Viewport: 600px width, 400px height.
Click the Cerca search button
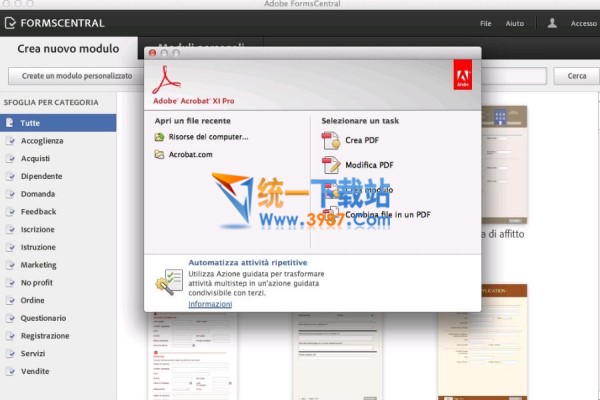577,76
